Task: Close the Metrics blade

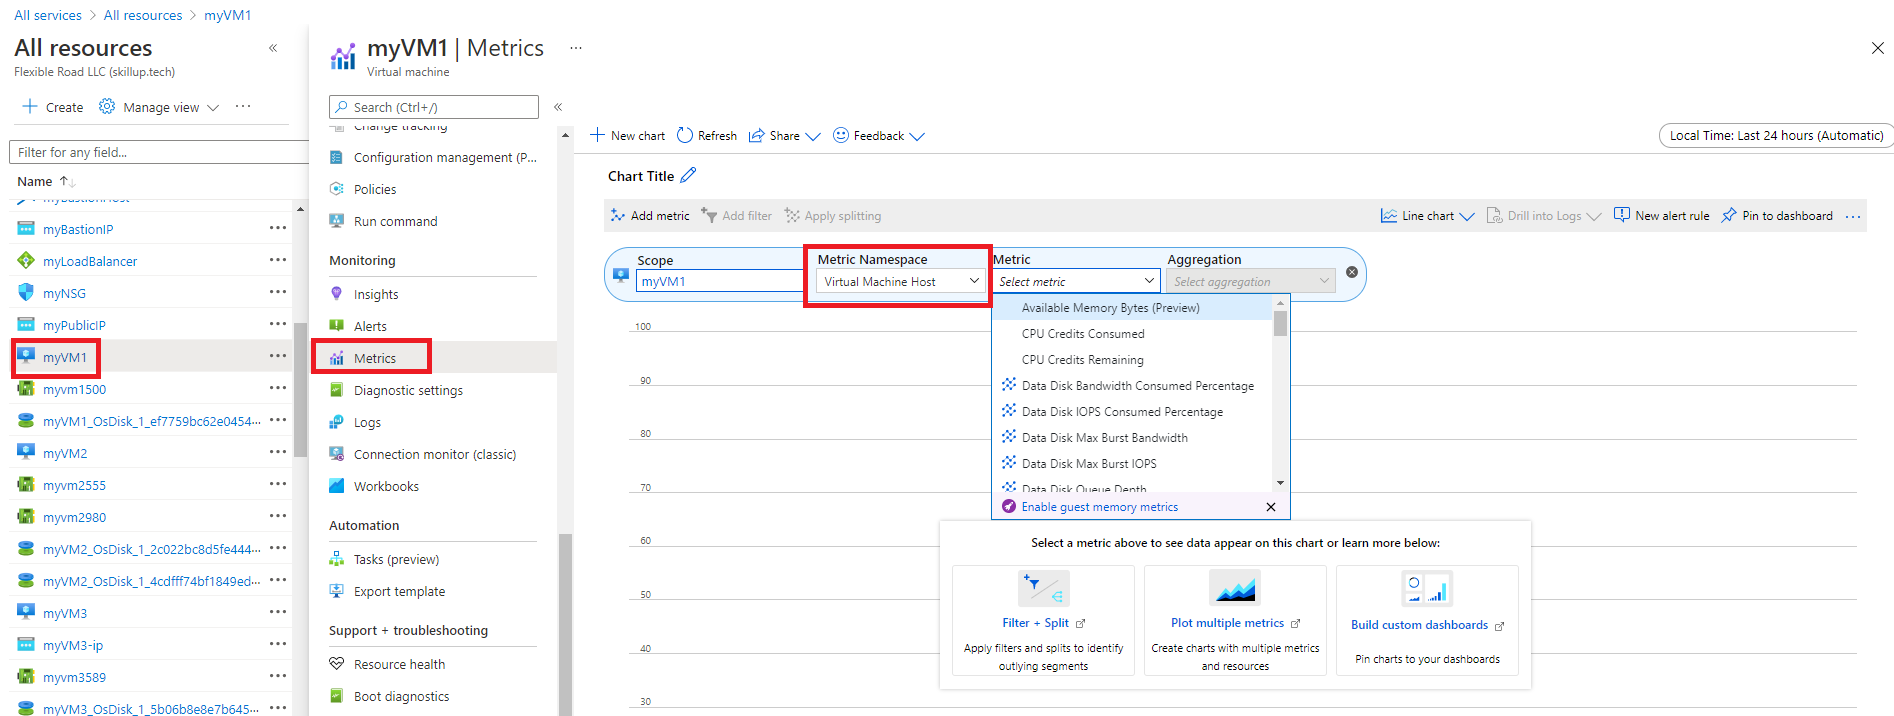Action: coord(1877,48)
